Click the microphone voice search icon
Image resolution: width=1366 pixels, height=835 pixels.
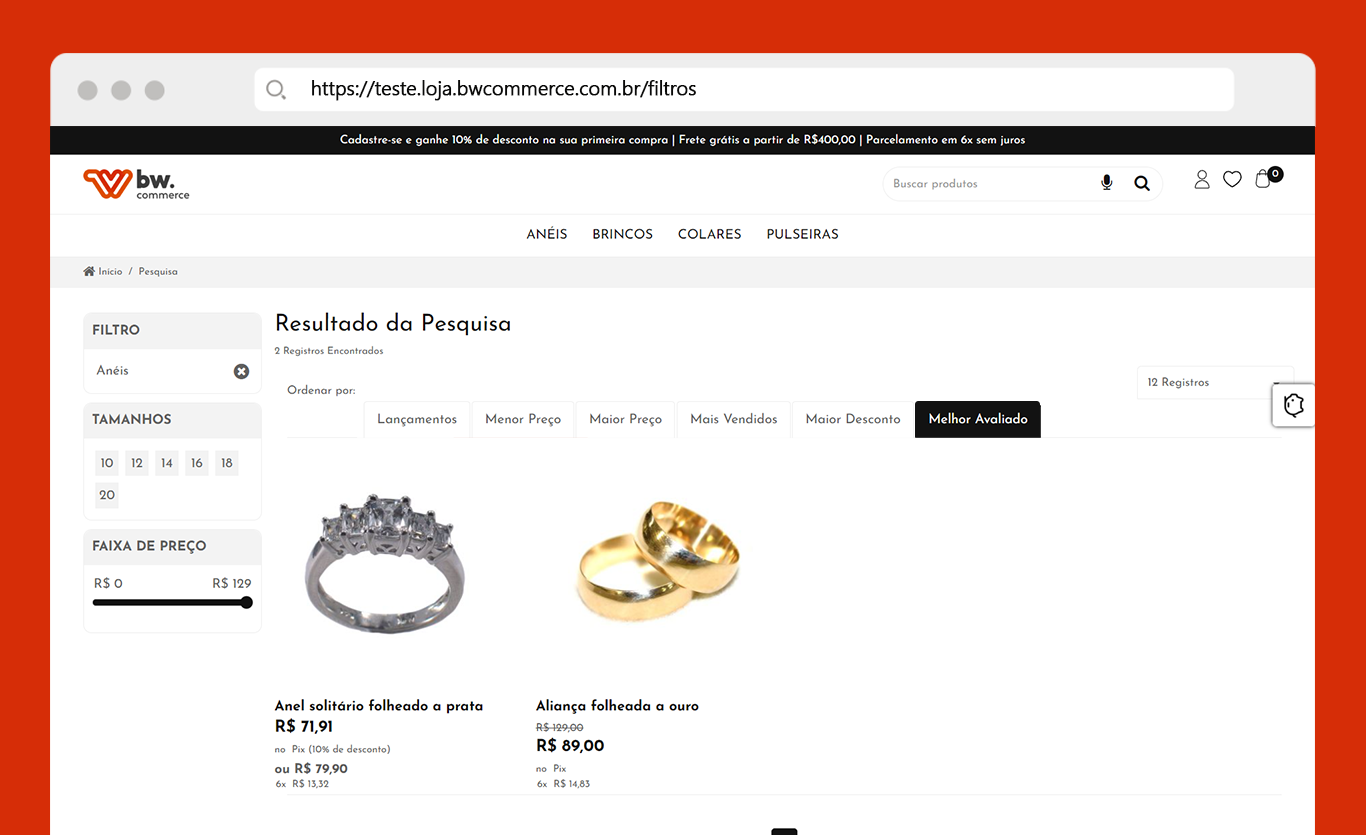click(1106, 183)
